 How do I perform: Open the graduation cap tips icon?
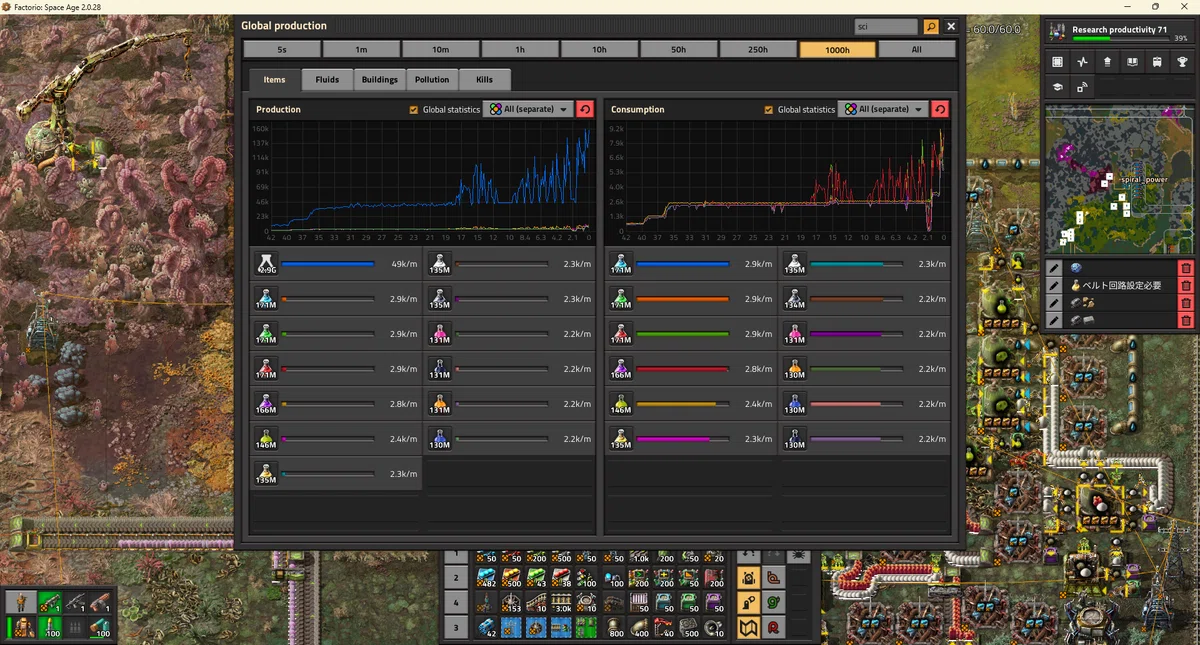pyautogui.click(x=1057, y=88)
